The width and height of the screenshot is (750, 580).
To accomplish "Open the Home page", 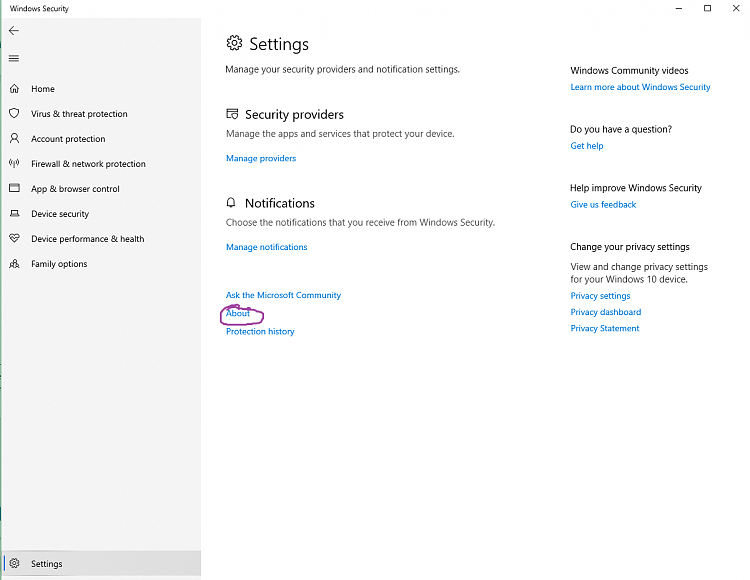I will click(x=43, y=89).
